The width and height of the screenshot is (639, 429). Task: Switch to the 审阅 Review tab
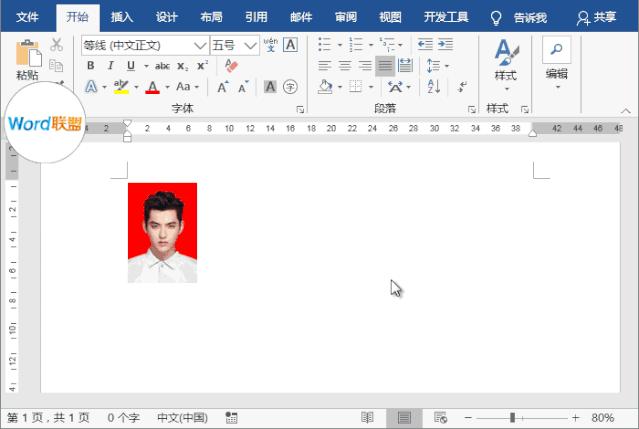pos(346,17)
